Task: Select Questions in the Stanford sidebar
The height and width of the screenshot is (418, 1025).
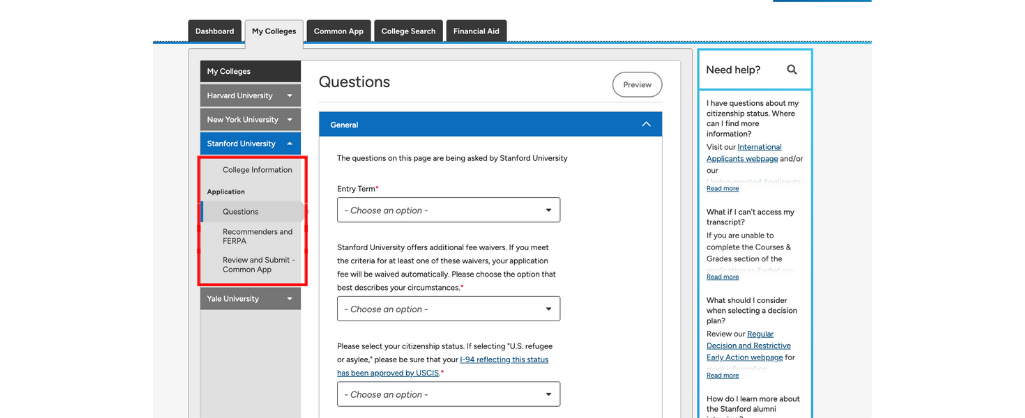Action: coord(252,212)
